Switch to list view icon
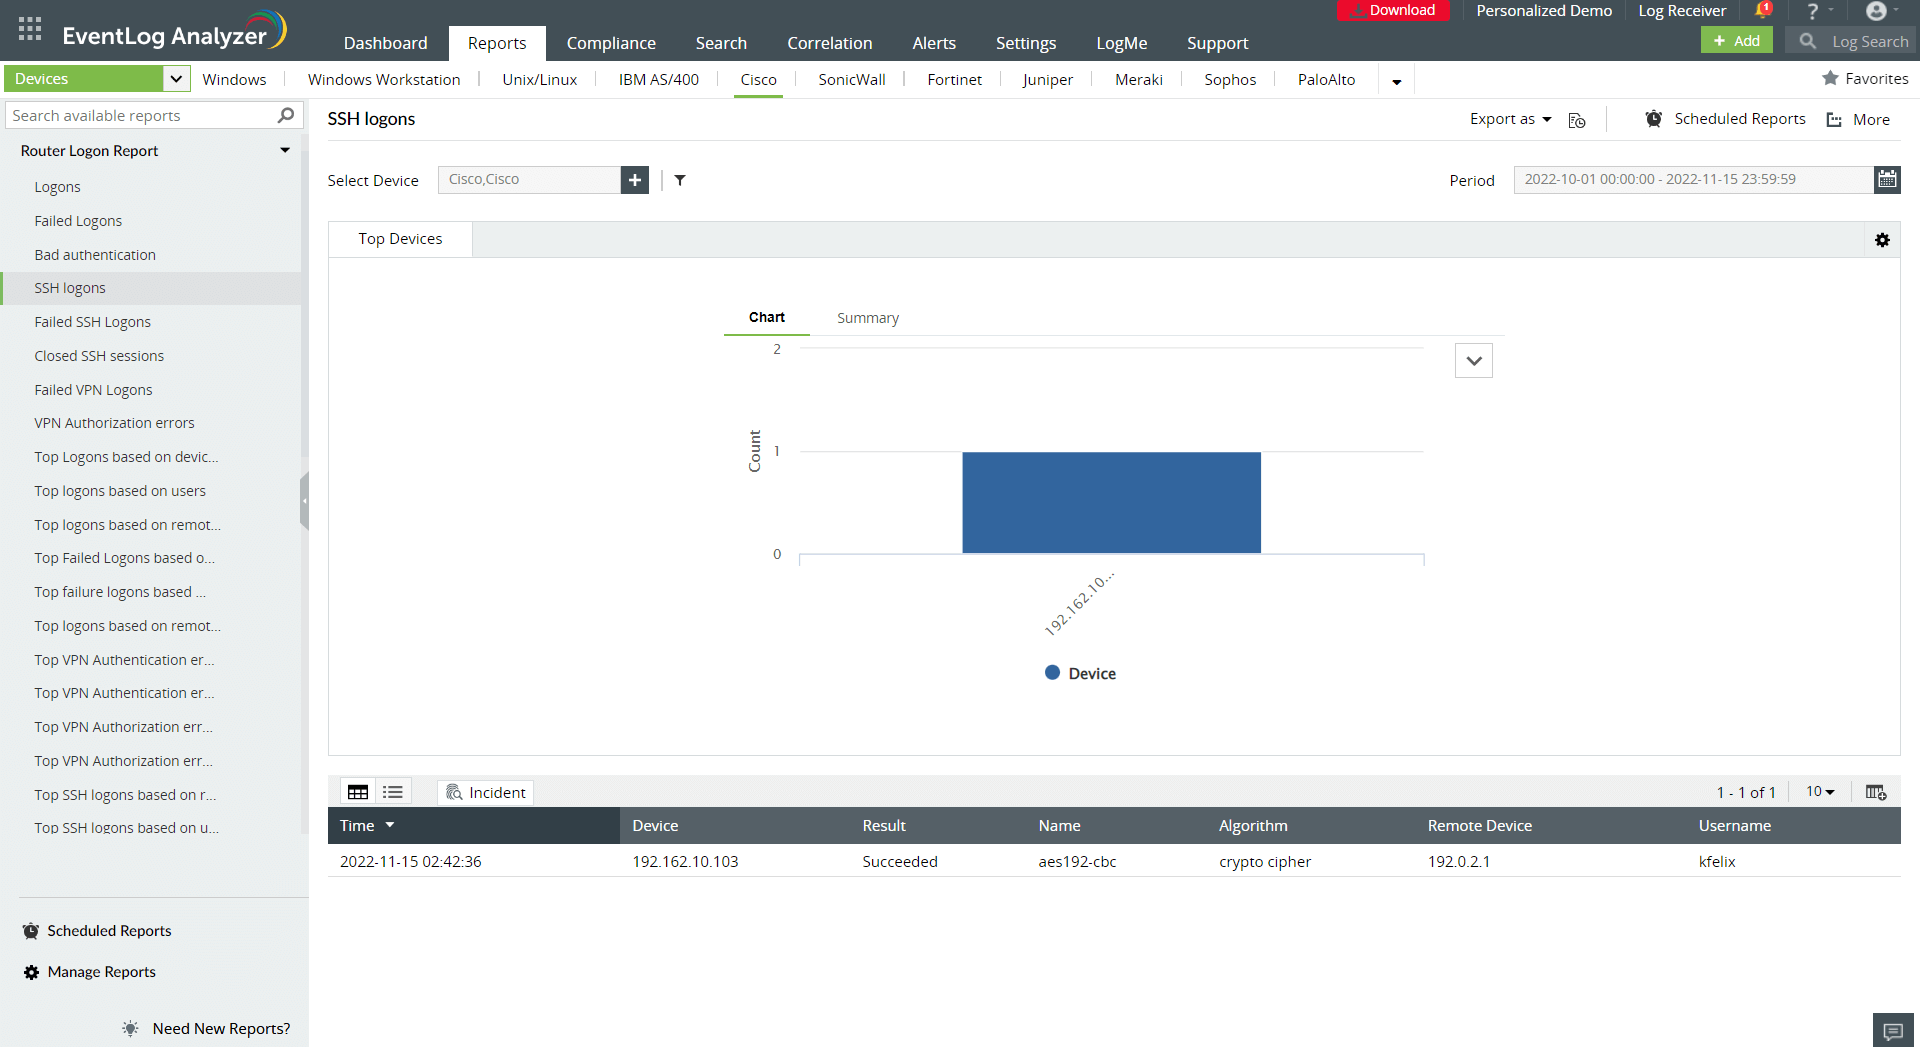The height and width of the screenshot is (1047, 1920). point(393,792)
